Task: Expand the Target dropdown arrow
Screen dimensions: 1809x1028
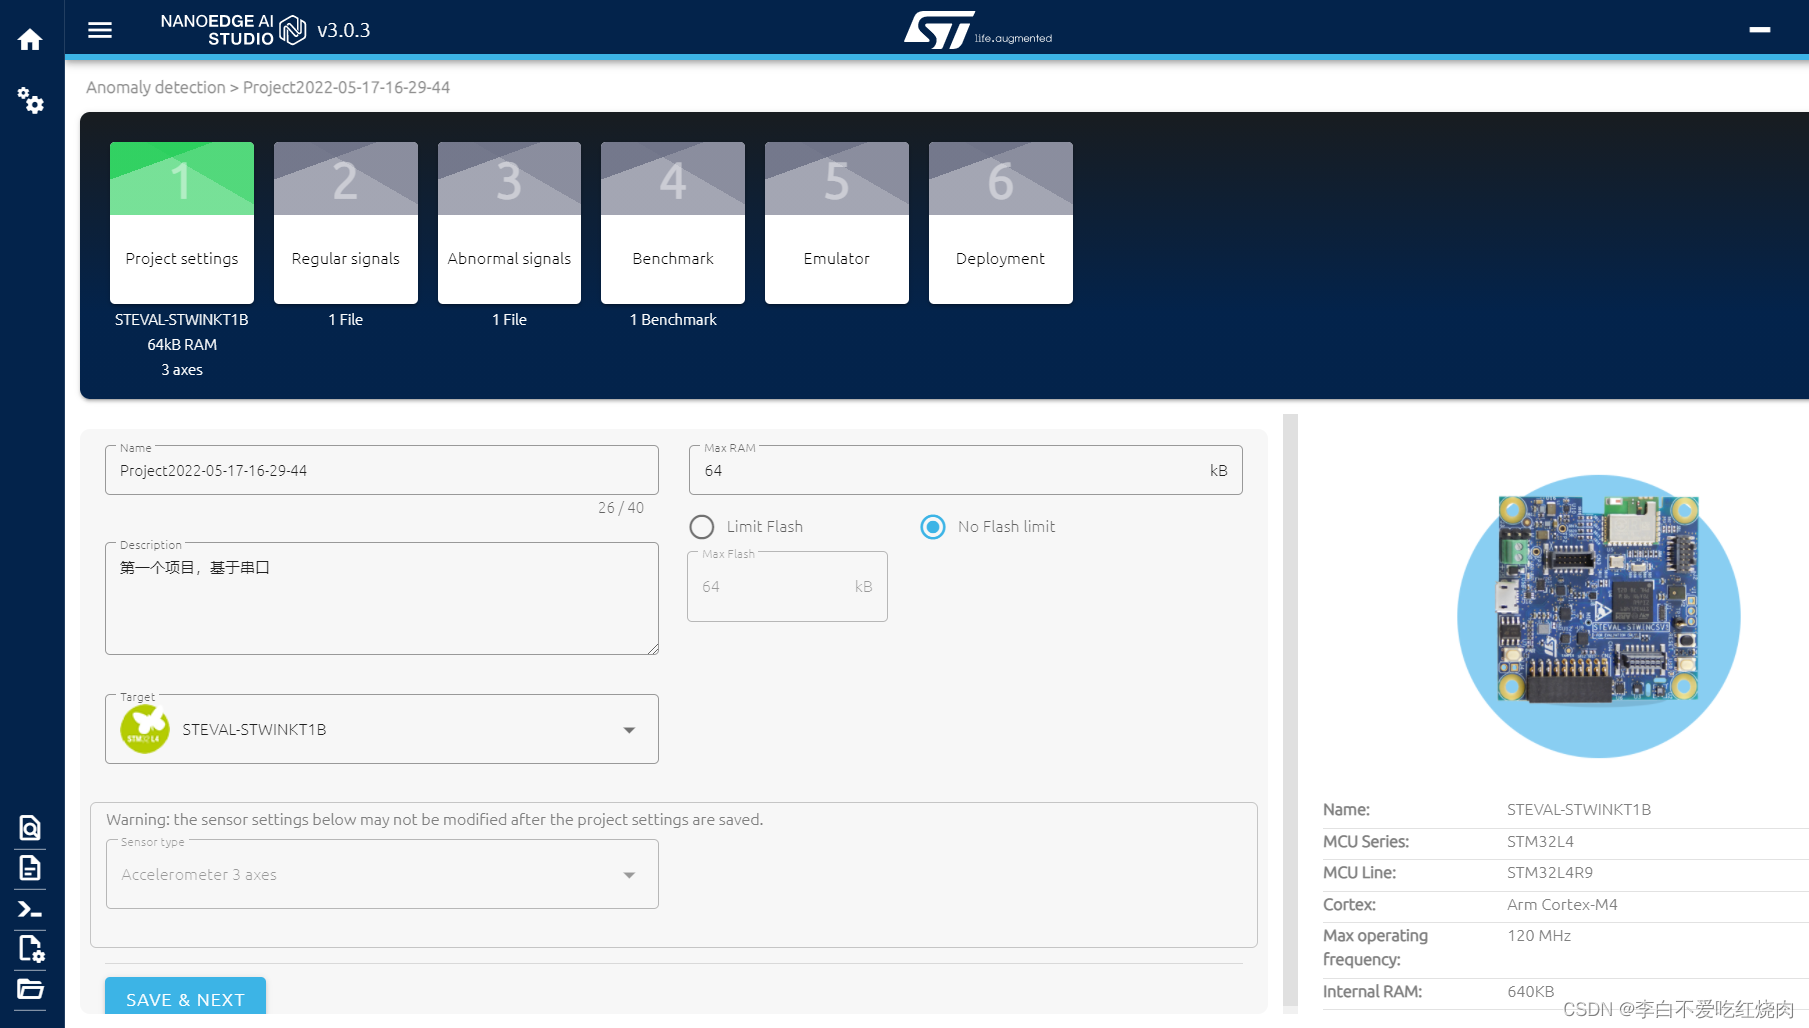Action: pos(629,730)
